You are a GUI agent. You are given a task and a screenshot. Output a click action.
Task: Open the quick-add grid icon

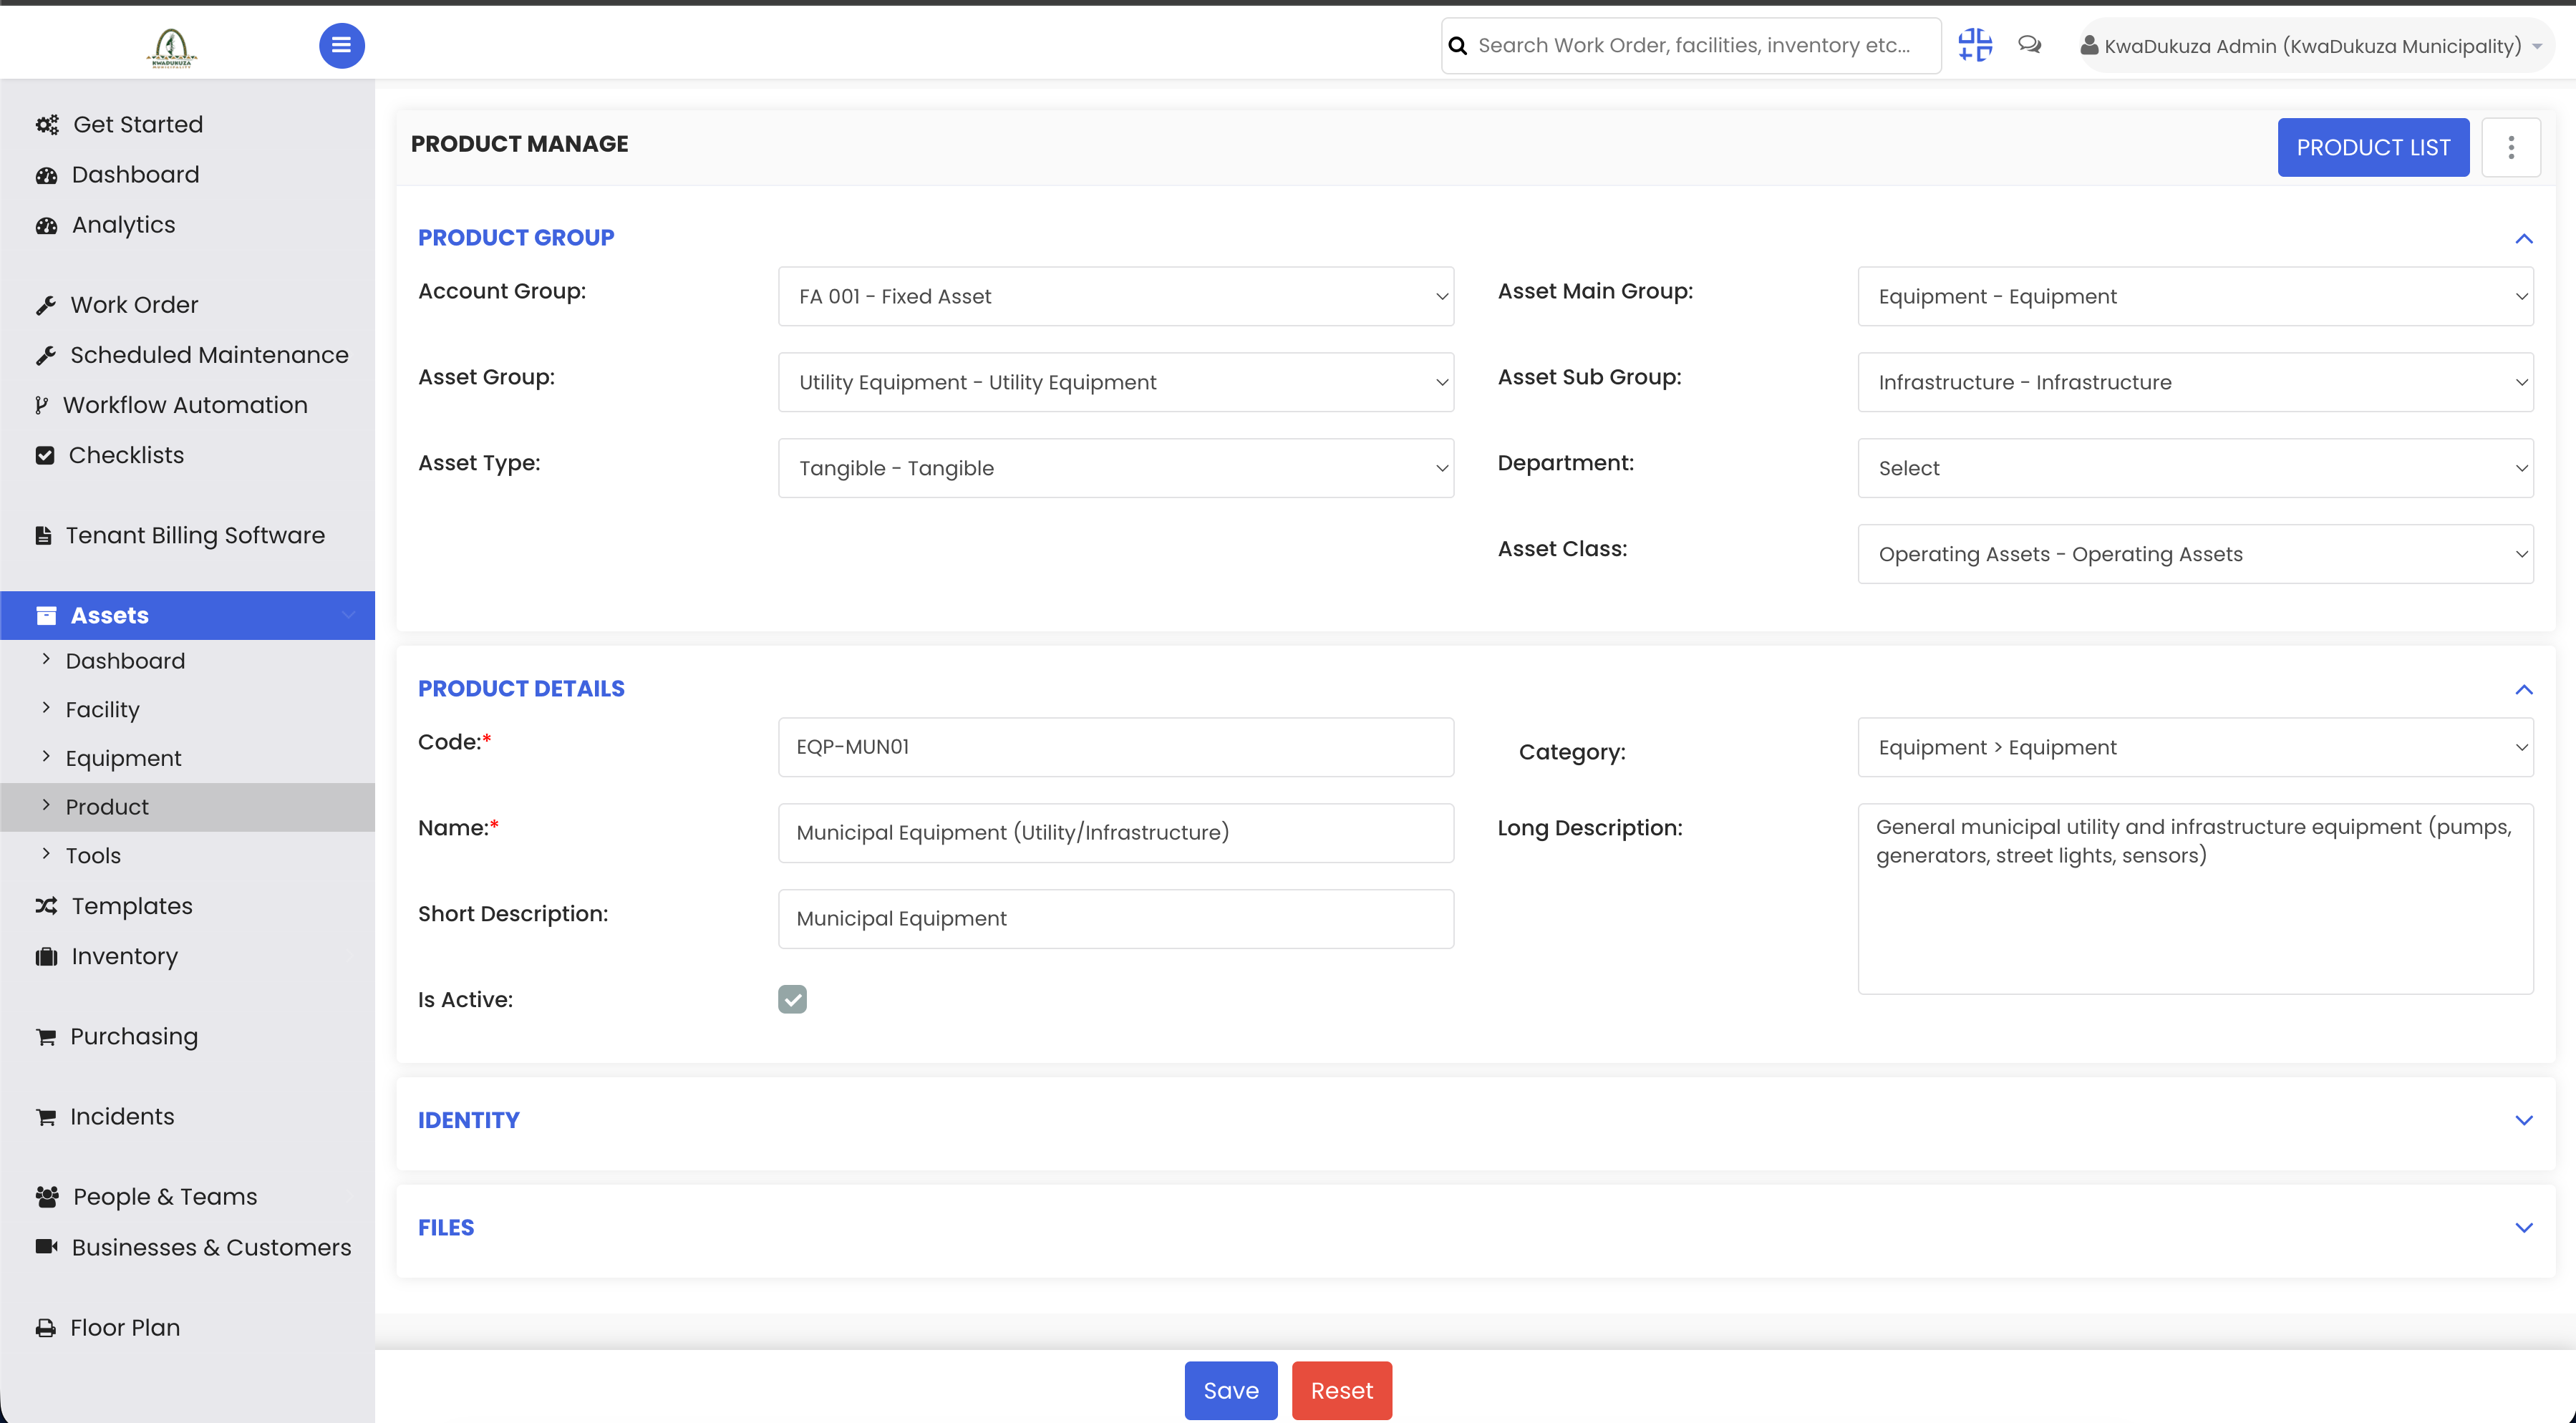coord(1975,45)
